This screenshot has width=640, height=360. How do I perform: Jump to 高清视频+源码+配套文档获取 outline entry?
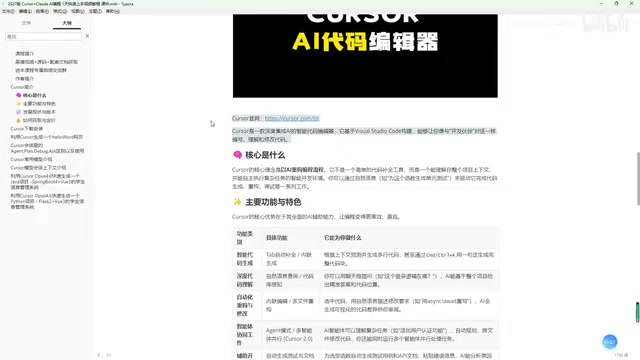tap(46, 62)
